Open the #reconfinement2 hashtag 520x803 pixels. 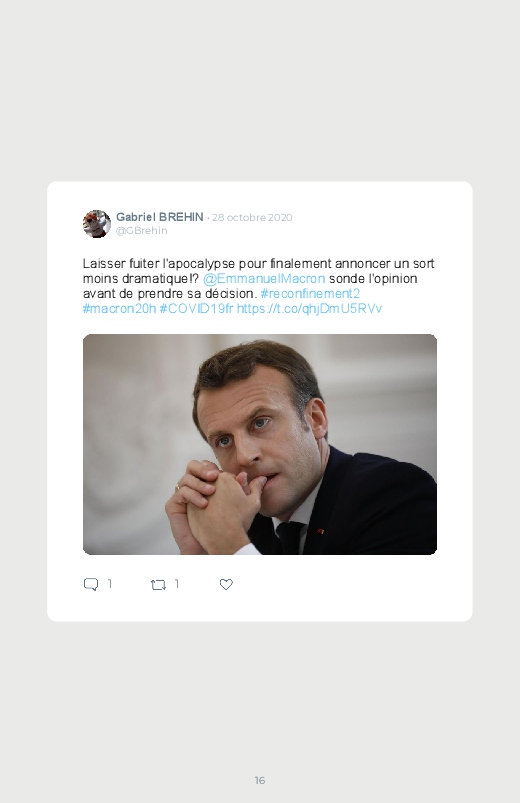[310, 293]
